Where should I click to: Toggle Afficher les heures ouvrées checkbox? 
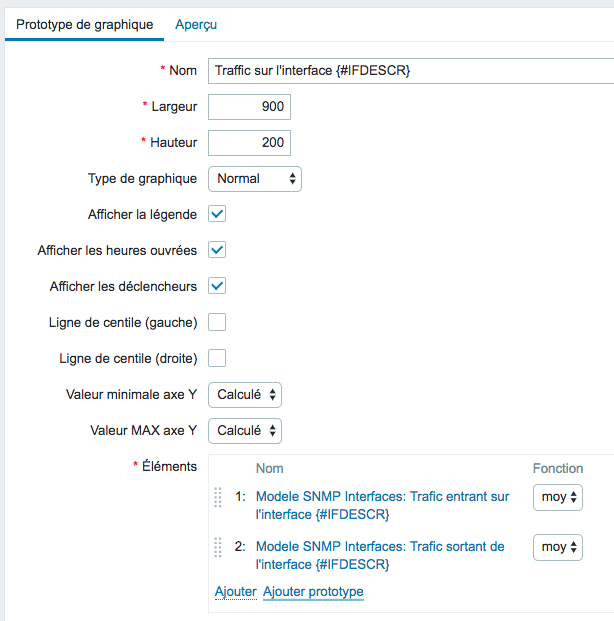(217, 250)
